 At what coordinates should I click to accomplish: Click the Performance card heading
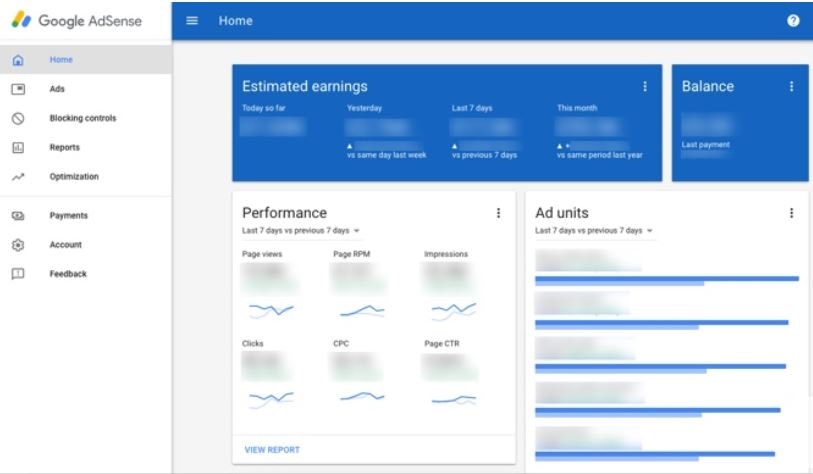pyautogui.click(x=285, y=213)
